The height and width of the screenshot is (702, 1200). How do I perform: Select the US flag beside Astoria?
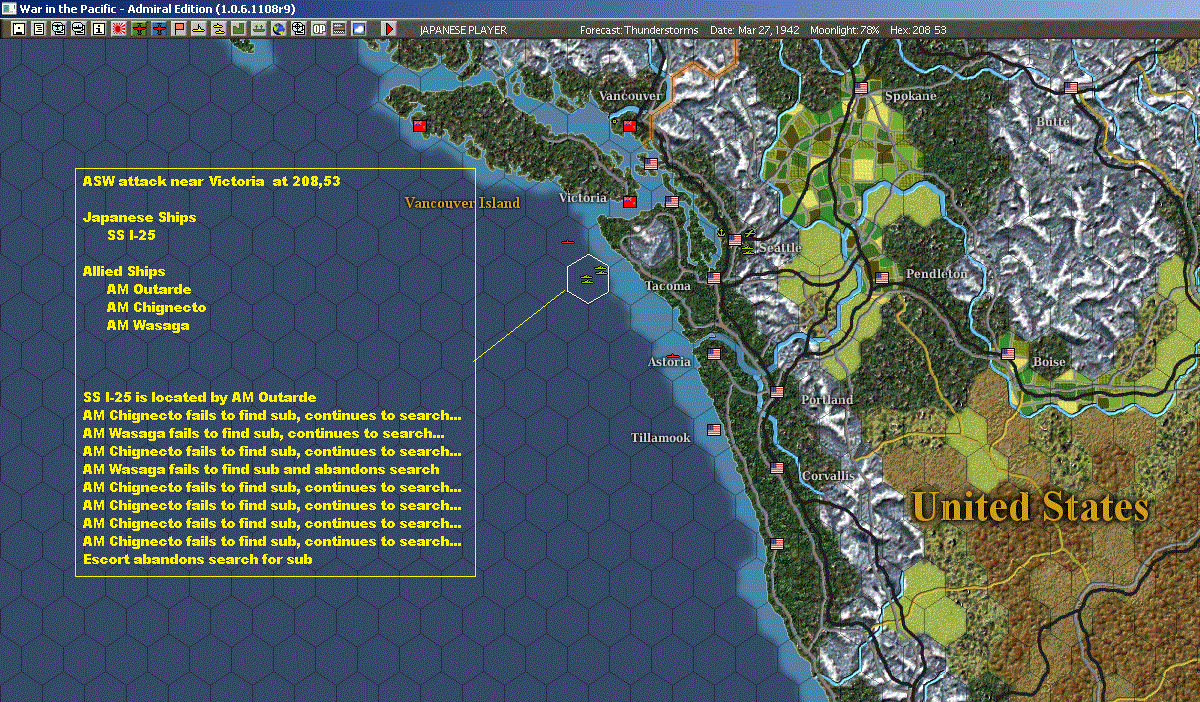click(x=714, y=354)
